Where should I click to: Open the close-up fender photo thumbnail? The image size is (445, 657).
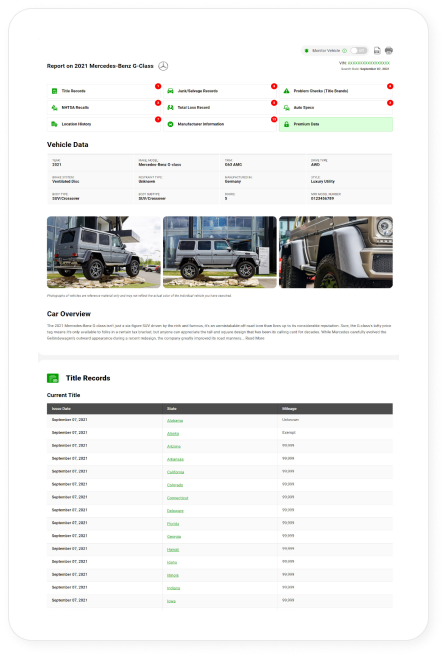coord(336,252)
